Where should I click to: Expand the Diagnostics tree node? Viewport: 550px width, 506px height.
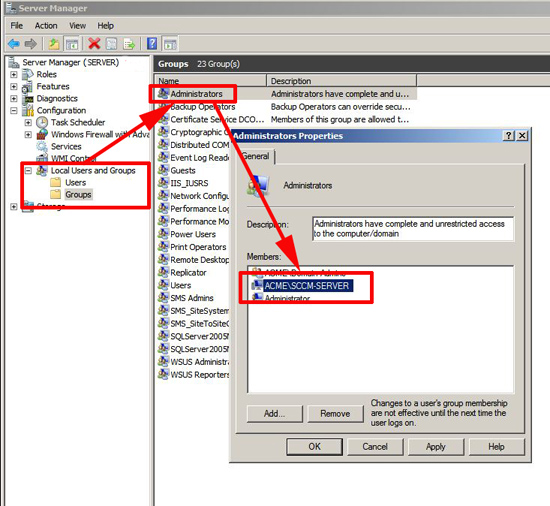point(14,99)
